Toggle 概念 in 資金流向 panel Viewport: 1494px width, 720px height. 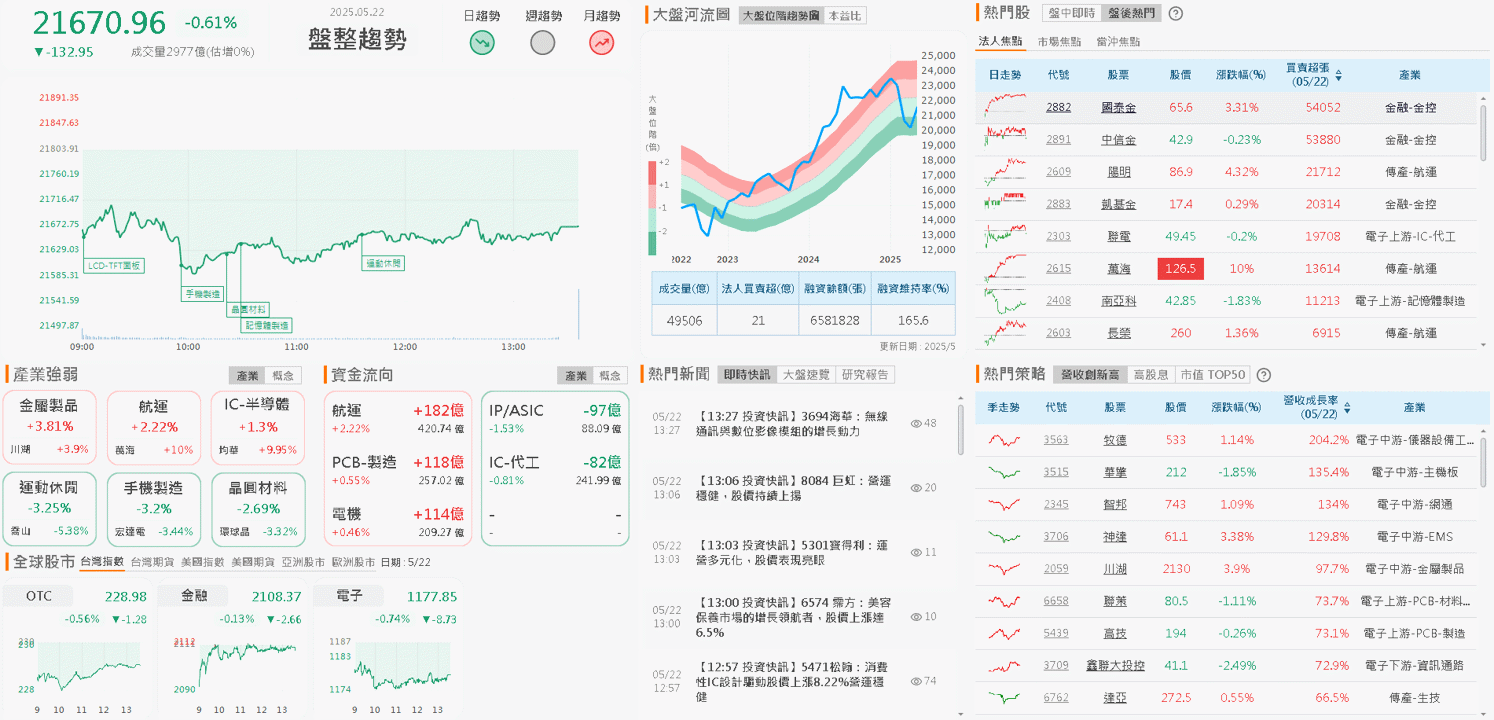(610, 375)
